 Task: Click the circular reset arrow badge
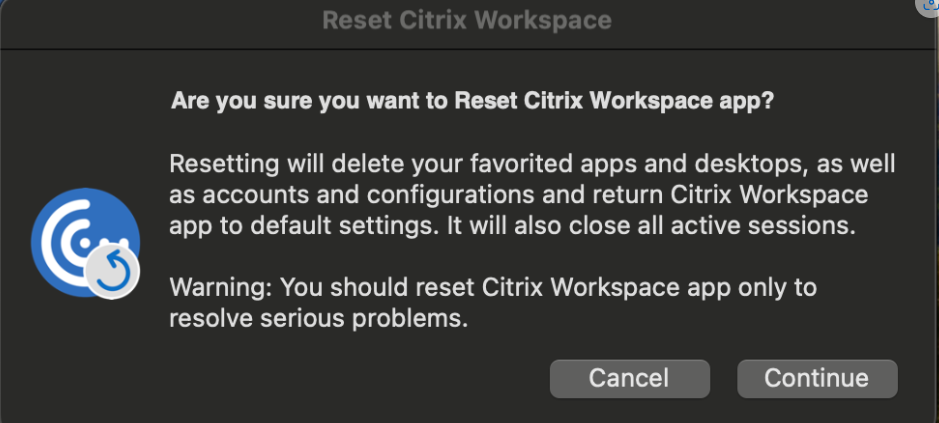[x=113, y=272]
